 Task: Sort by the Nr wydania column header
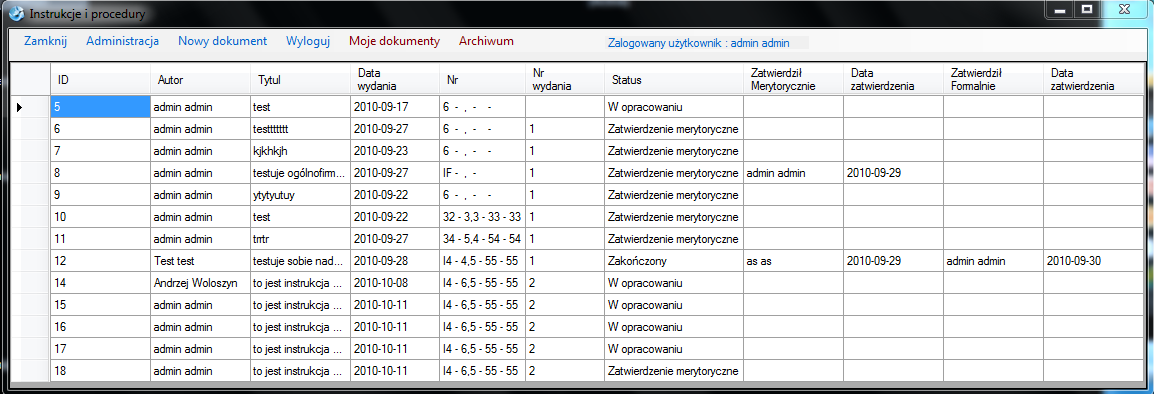565,79
